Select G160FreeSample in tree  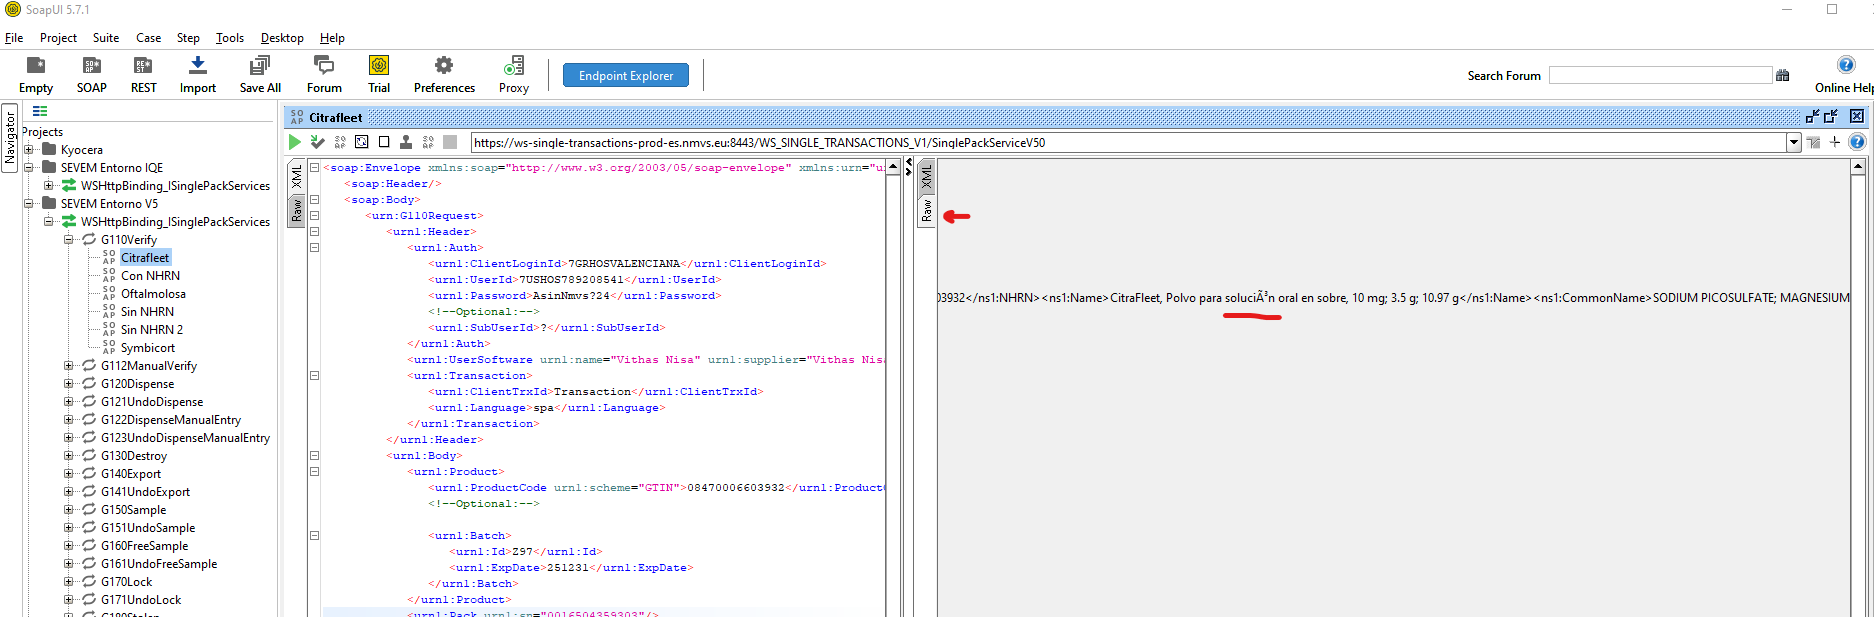coord(144,546)
